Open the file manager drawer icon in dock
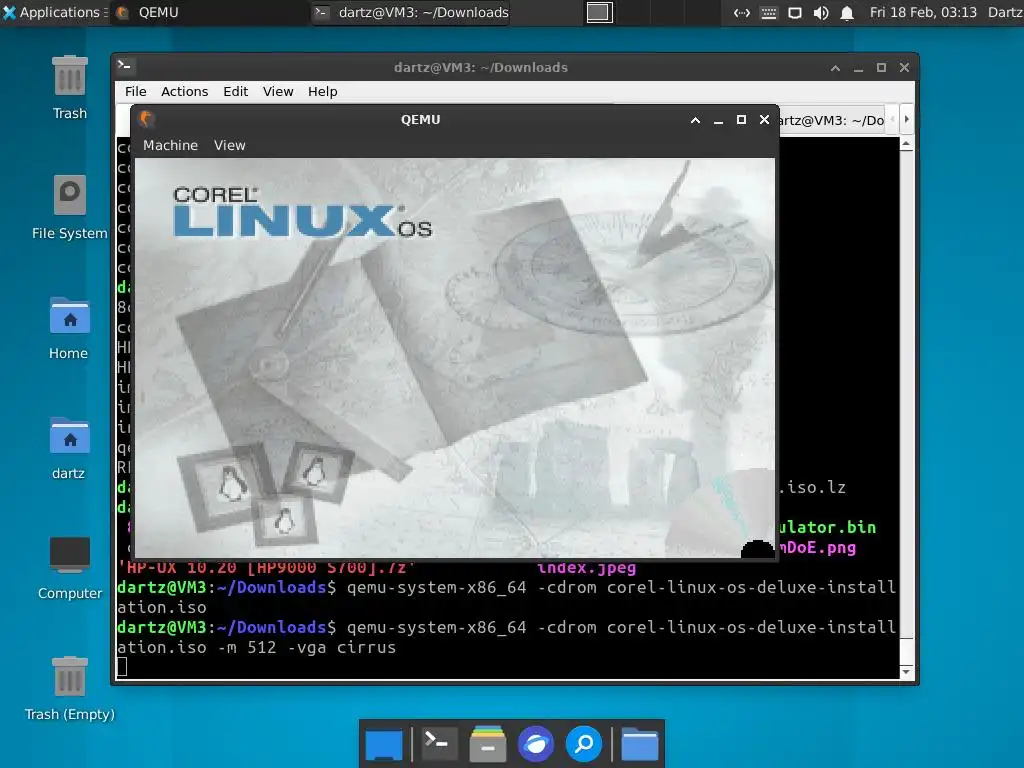 tap(487, 744)
